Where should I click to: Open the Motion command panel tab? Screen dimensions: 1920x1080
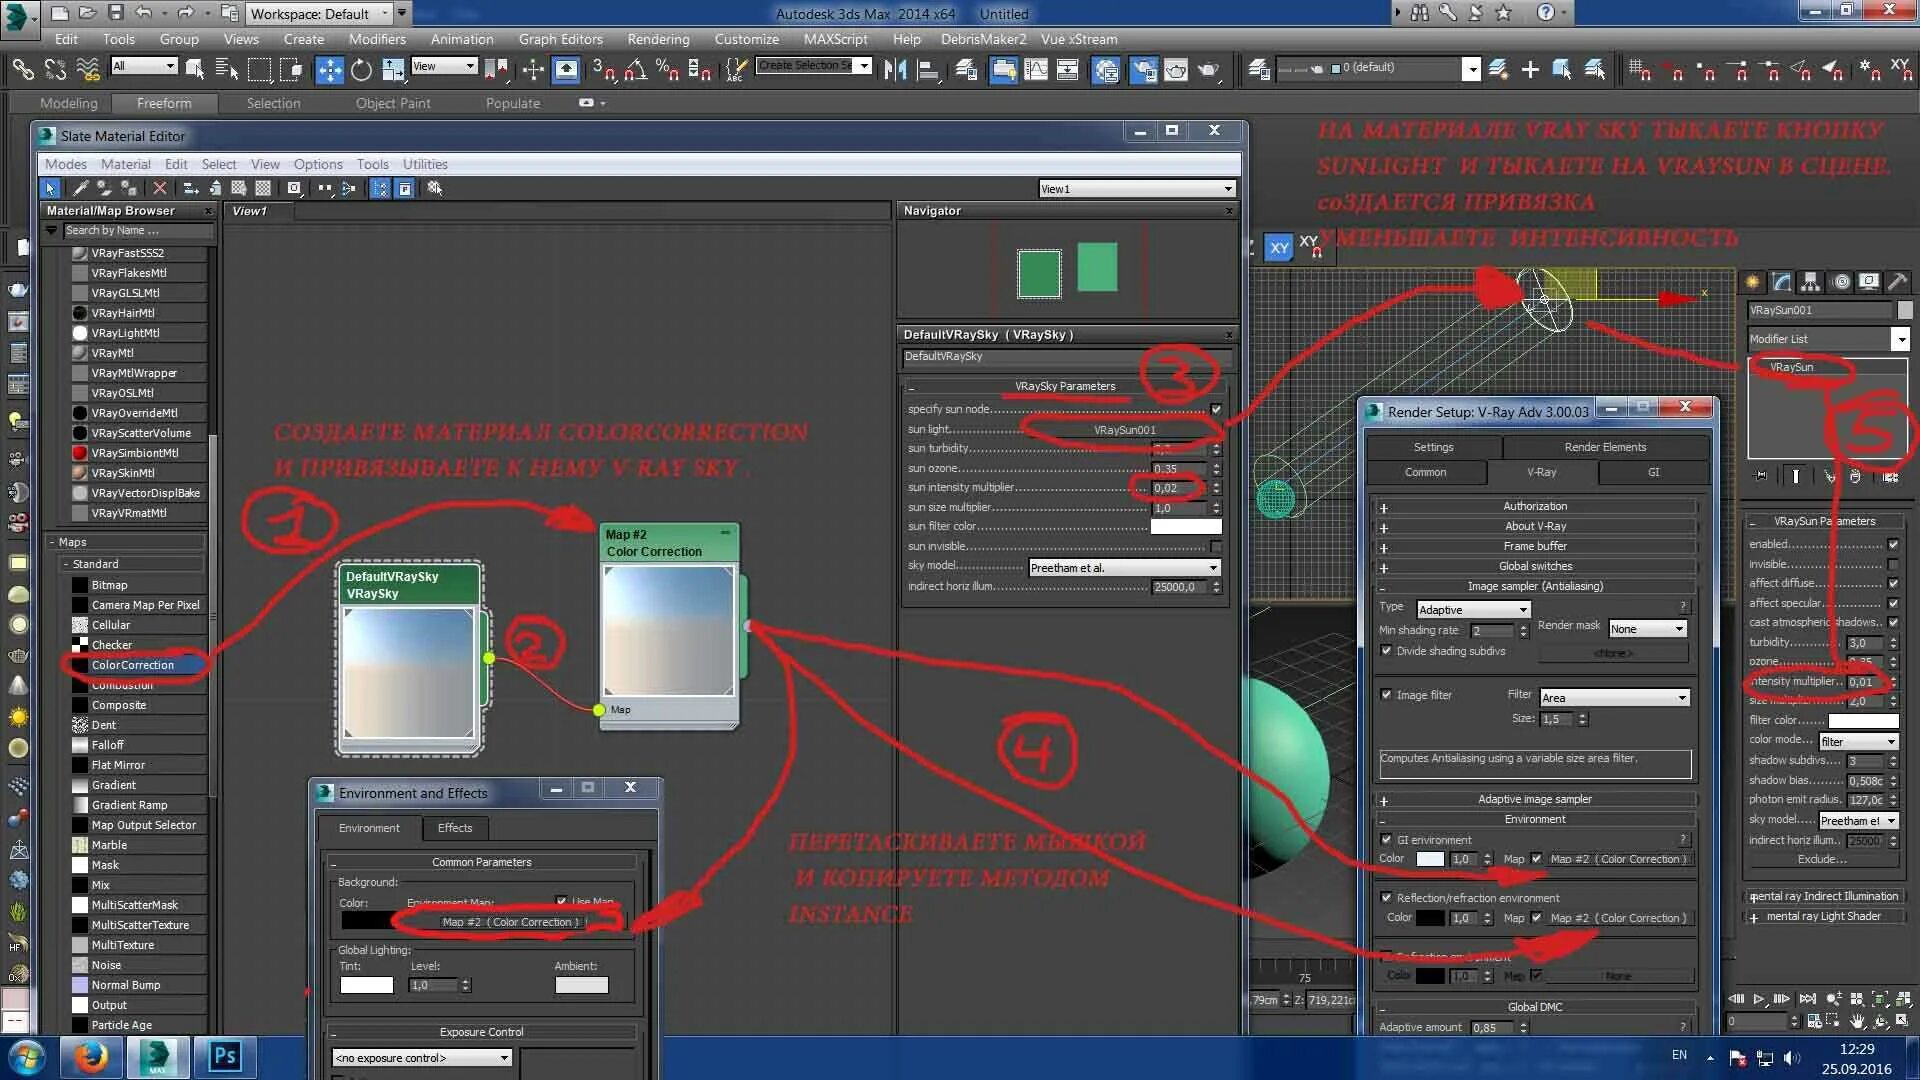click(x=1841, y=282)
